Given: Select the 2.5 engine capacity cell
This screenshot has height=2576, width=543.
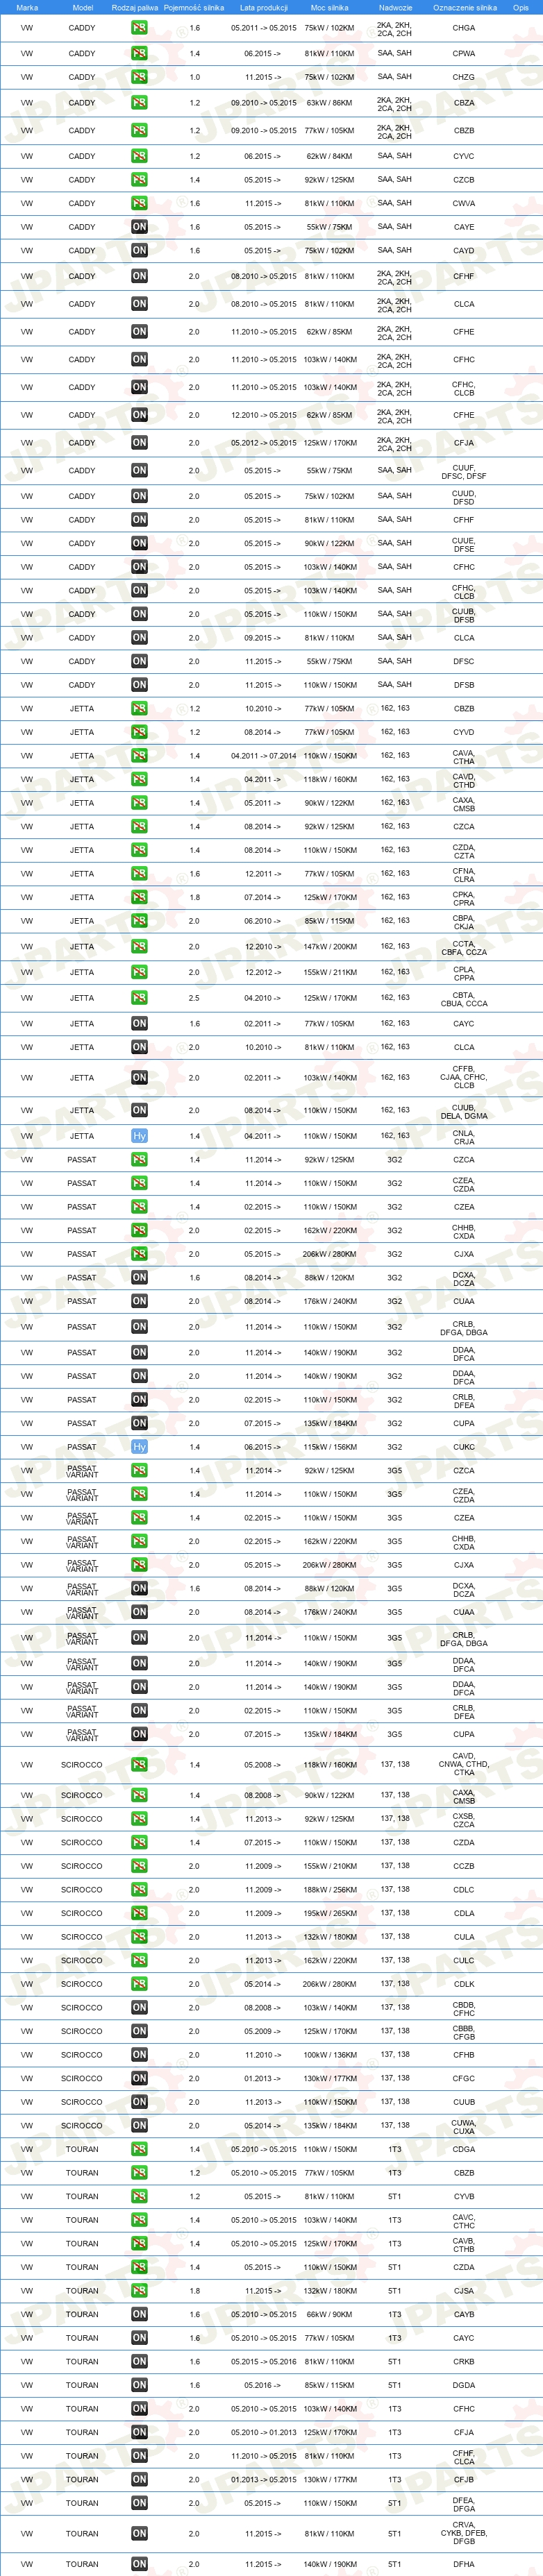Looking at the screenshot, I should pos(194,998).
